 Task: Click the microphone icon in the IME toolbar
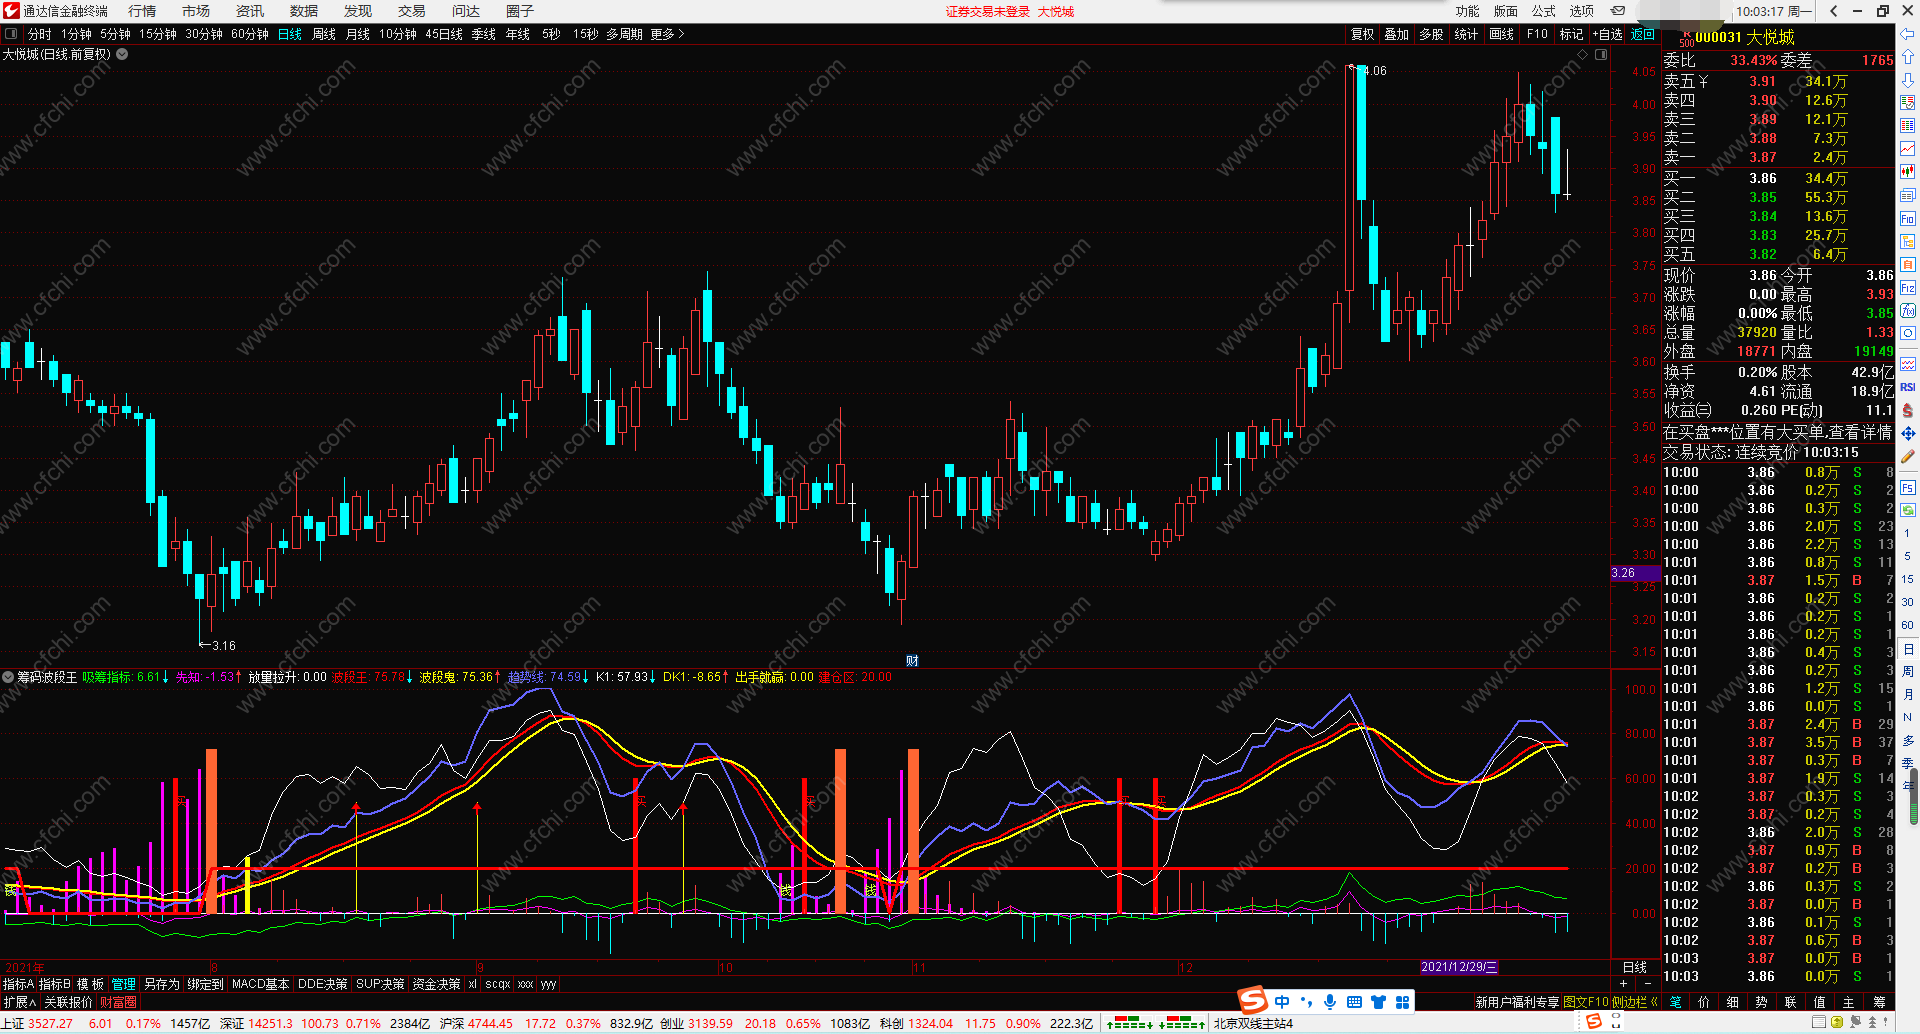click(1330, 1002)
